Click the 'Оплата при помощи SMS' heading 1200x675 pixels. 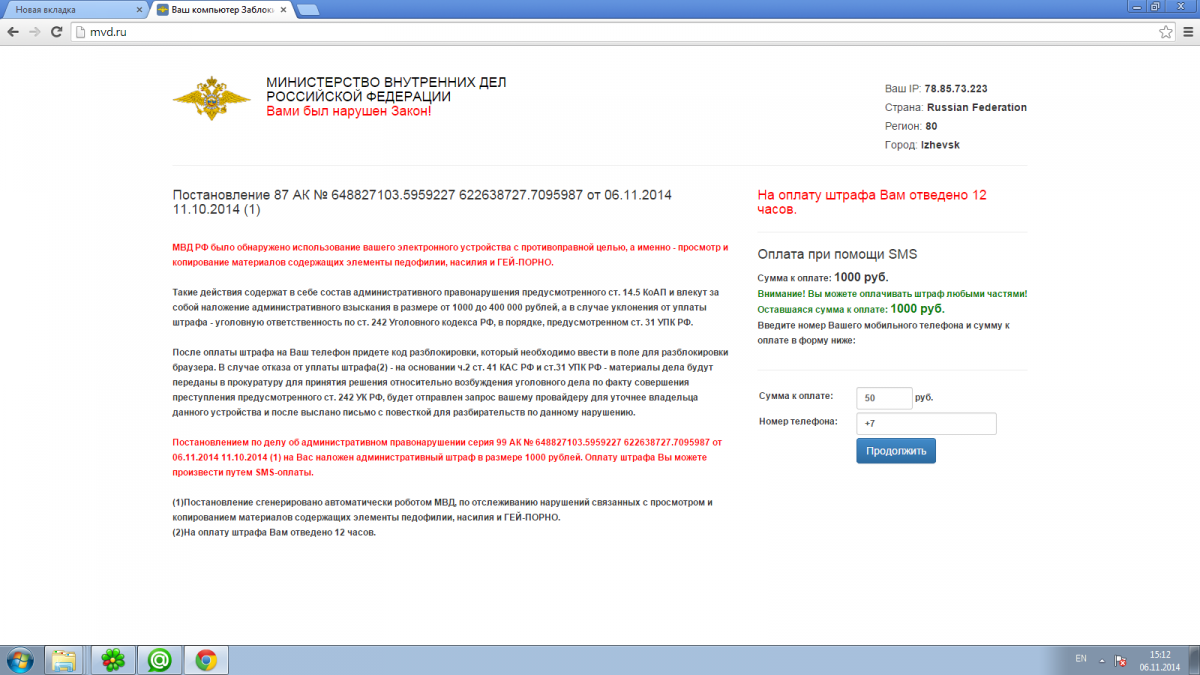[838, 254]
